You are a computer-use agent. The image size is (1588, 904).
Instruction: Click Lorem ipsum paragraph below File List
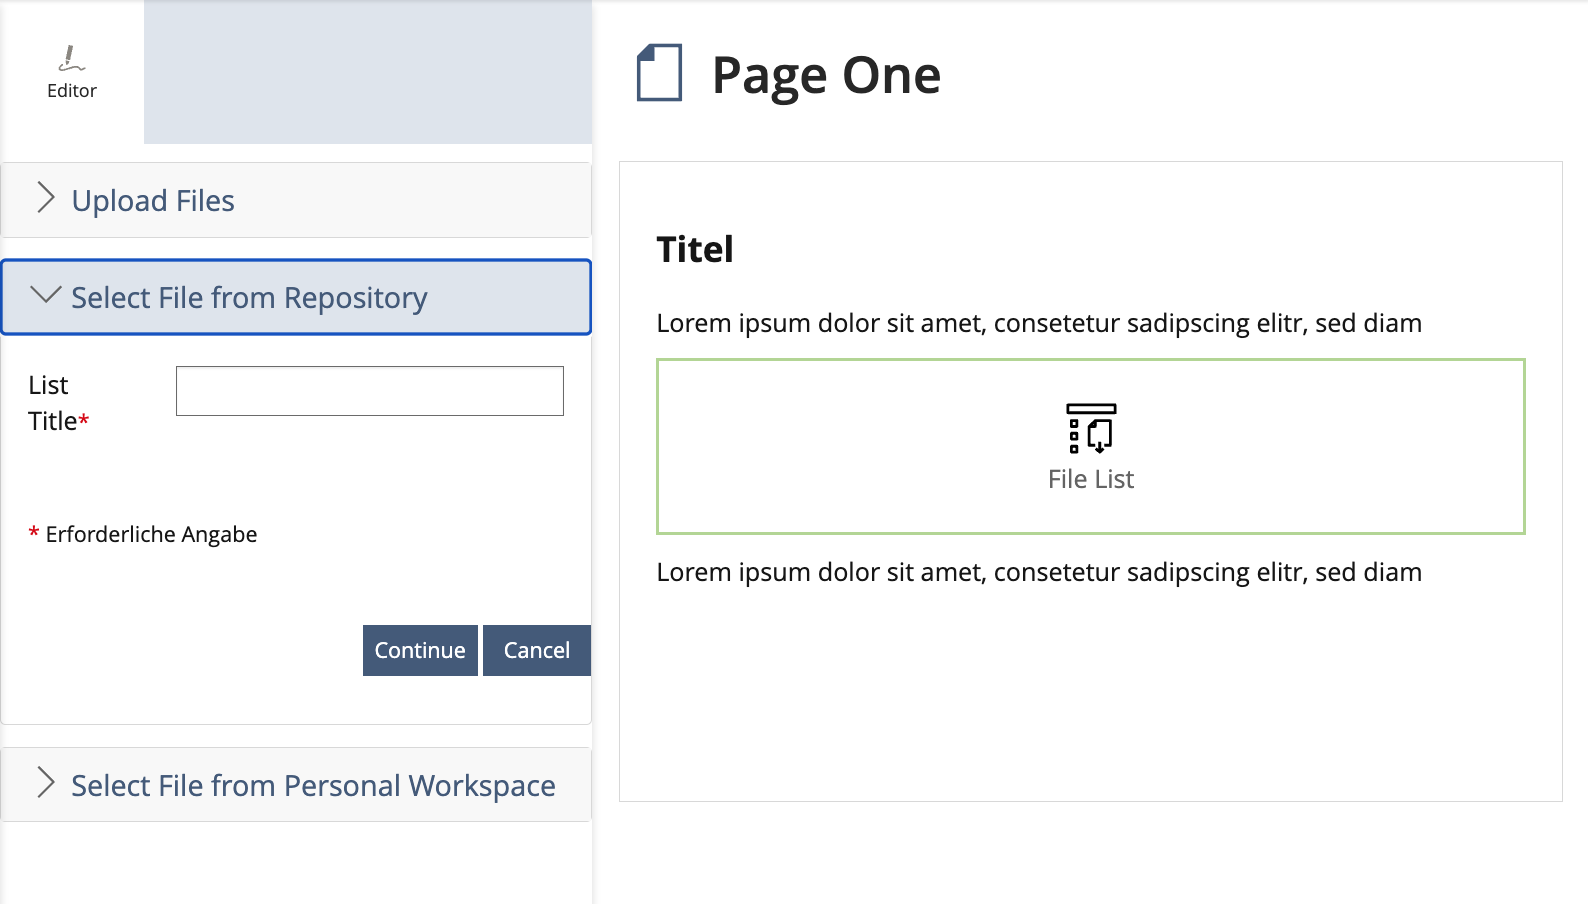pos(1038,572)
